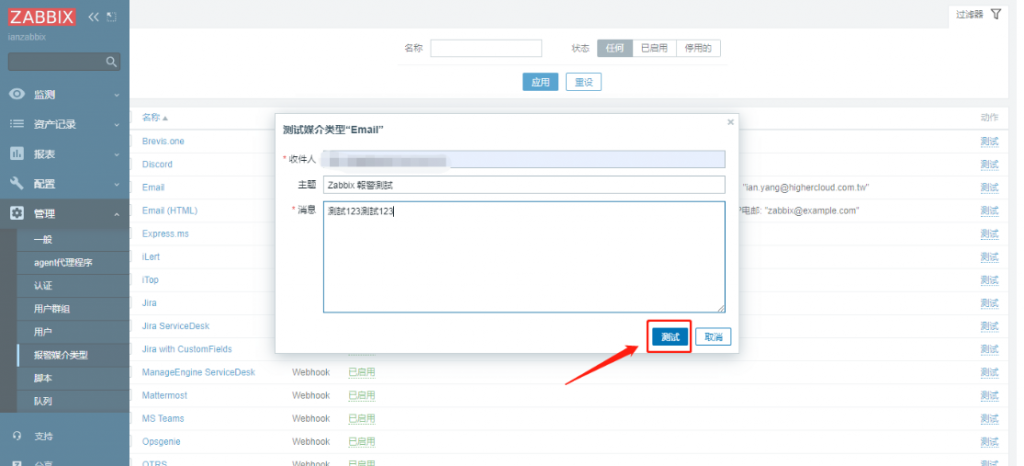The height and width of the screenshot is (466, 1024).
Task: Select status filter 任何
Action: point(615,48)
